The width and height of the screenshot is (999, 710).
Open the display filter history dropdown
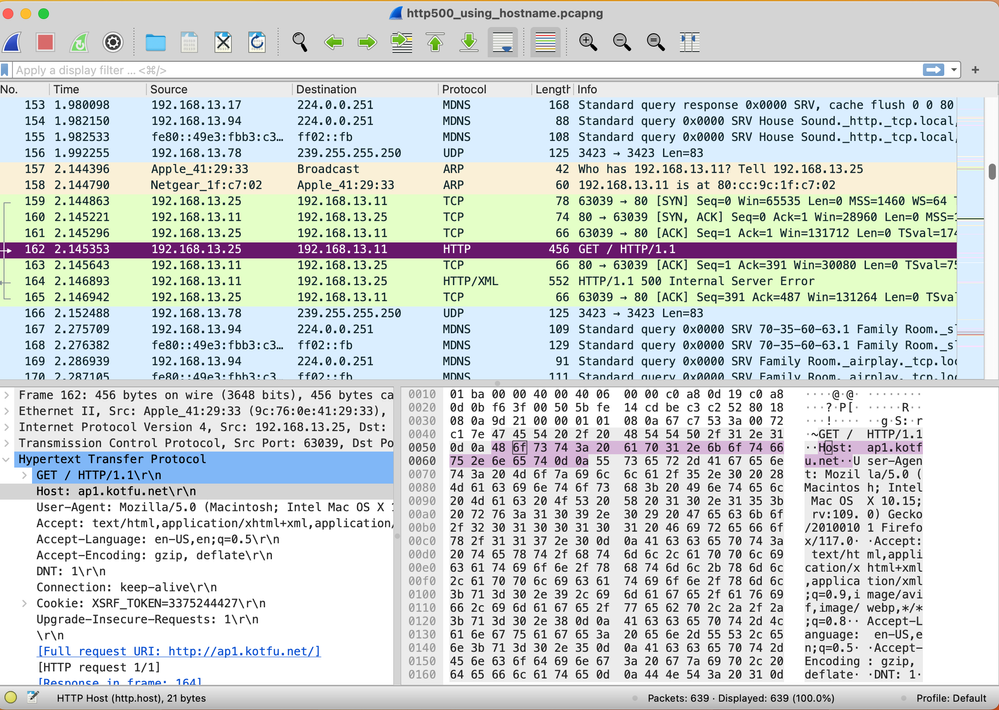(x=954, y=70)
